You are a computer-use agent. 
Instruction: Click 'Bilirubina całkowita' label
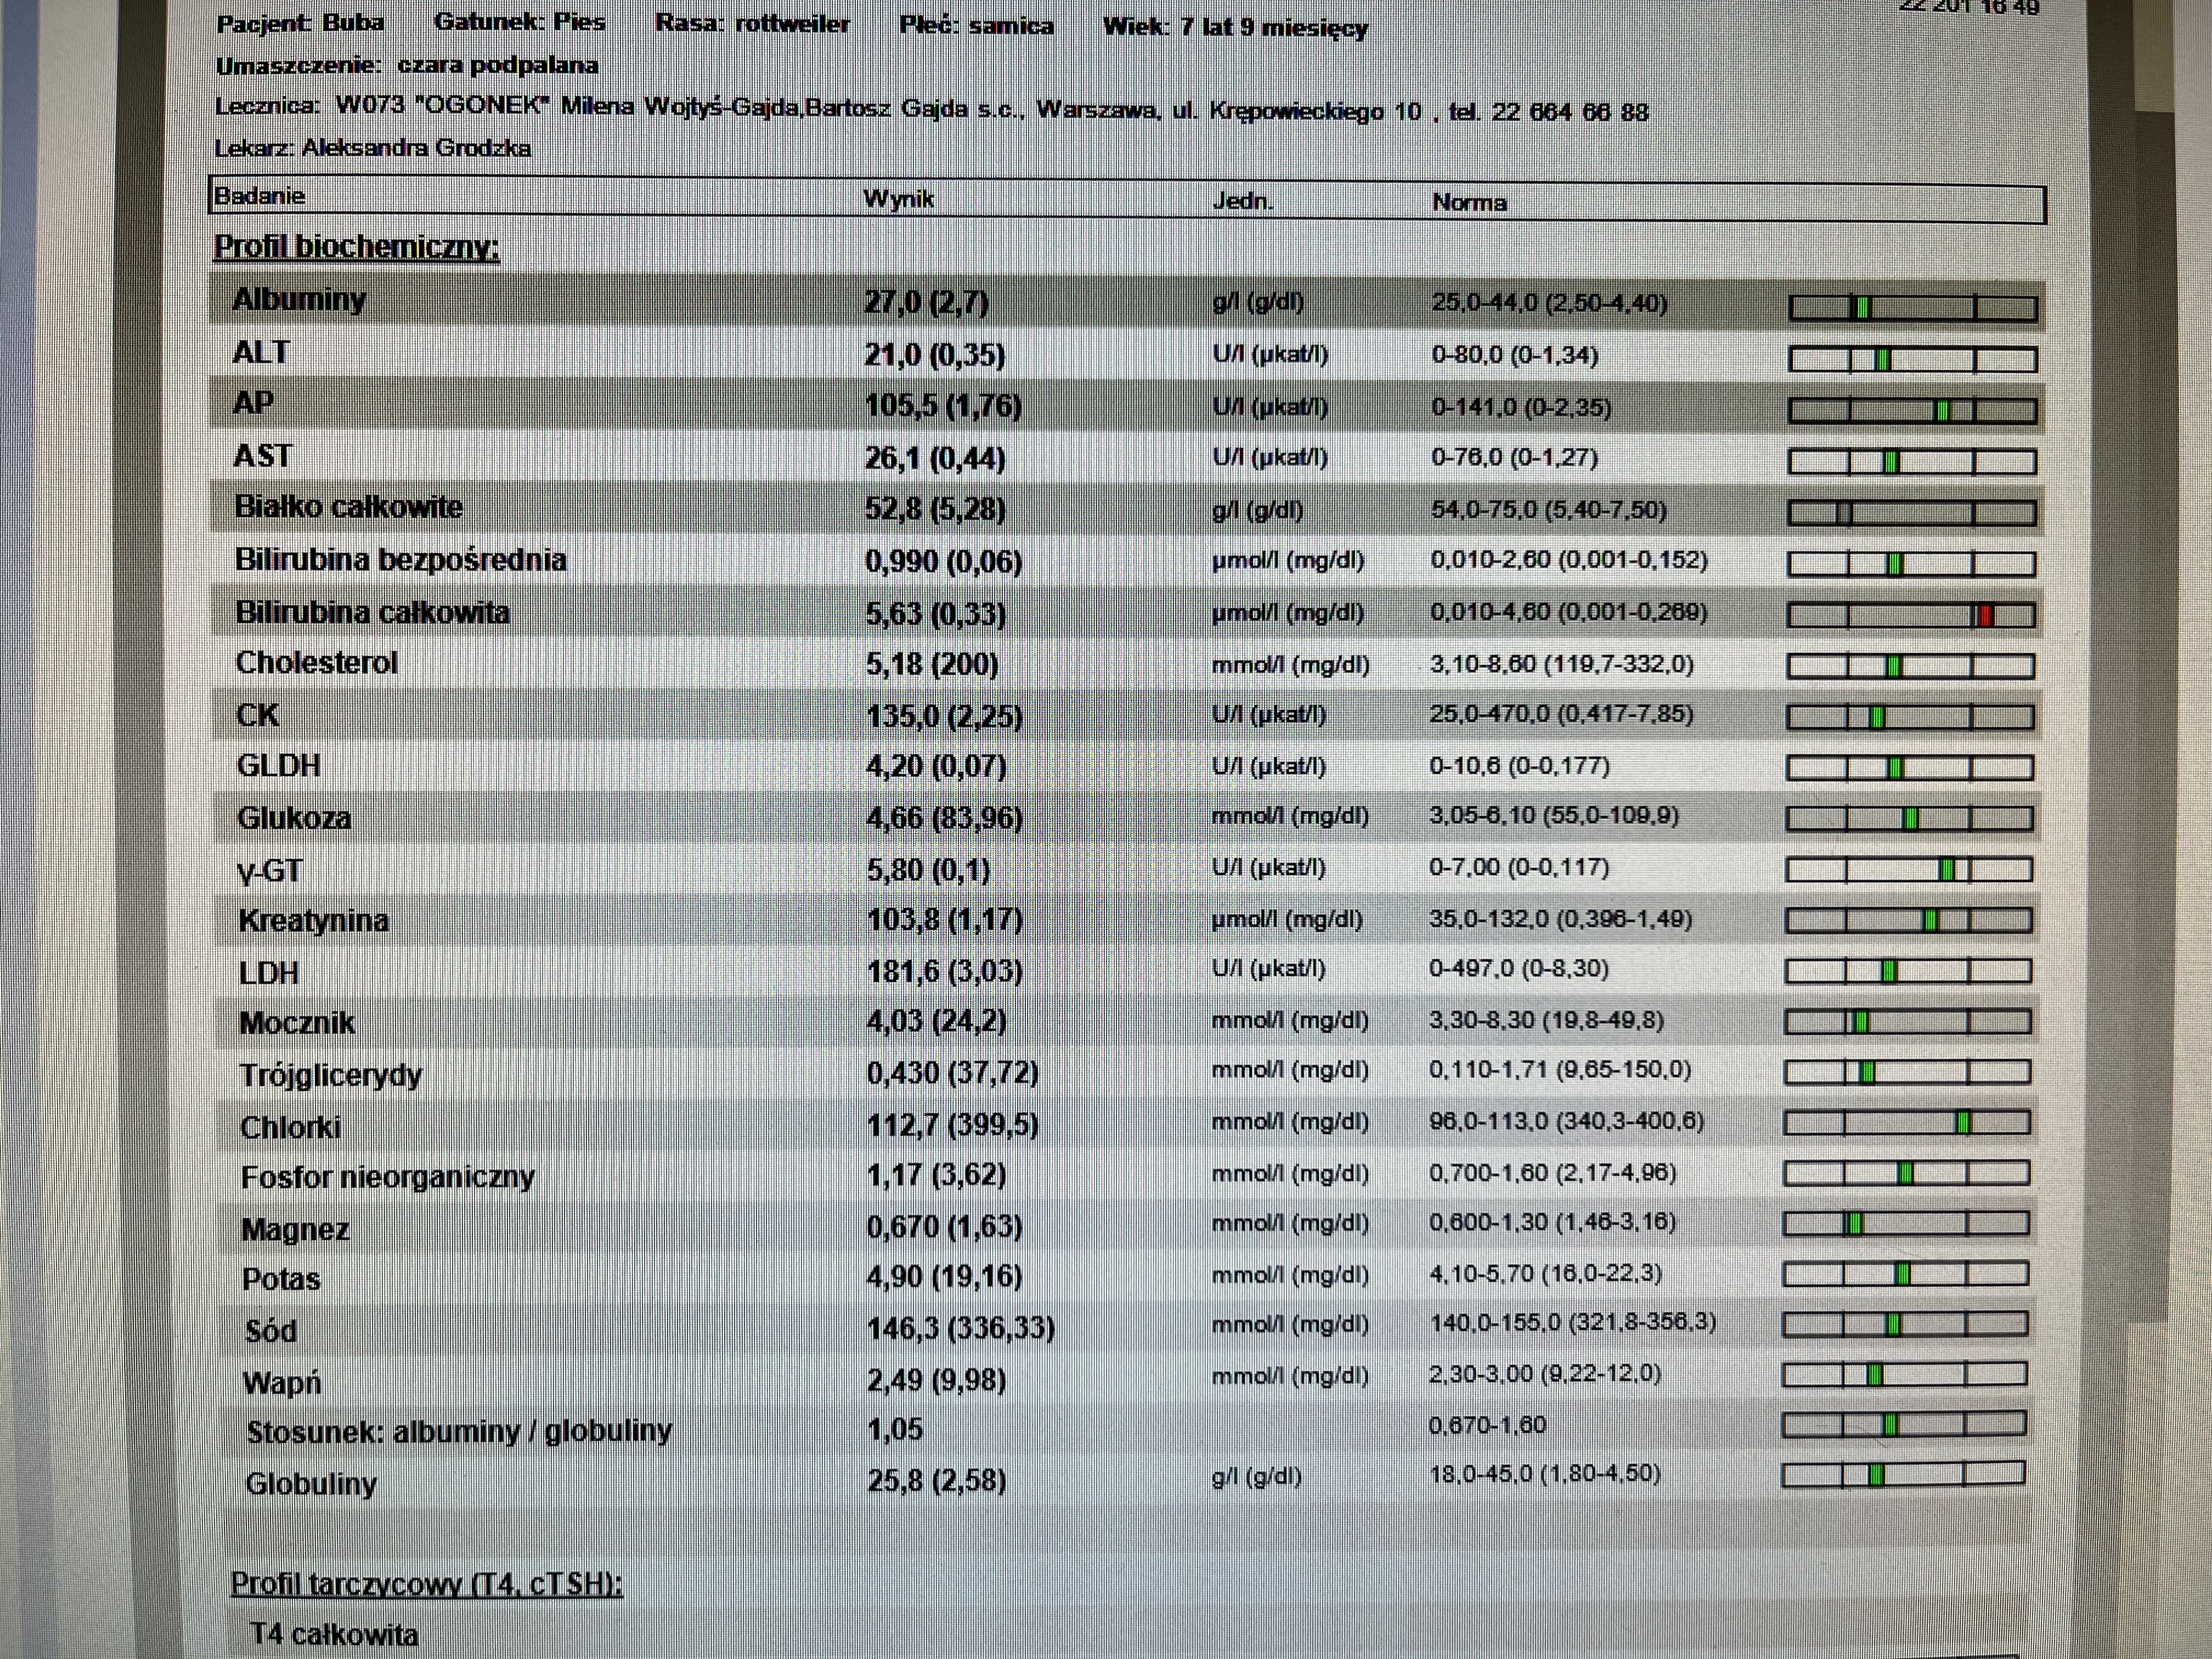pyautogui.click(x=372, y=612)
